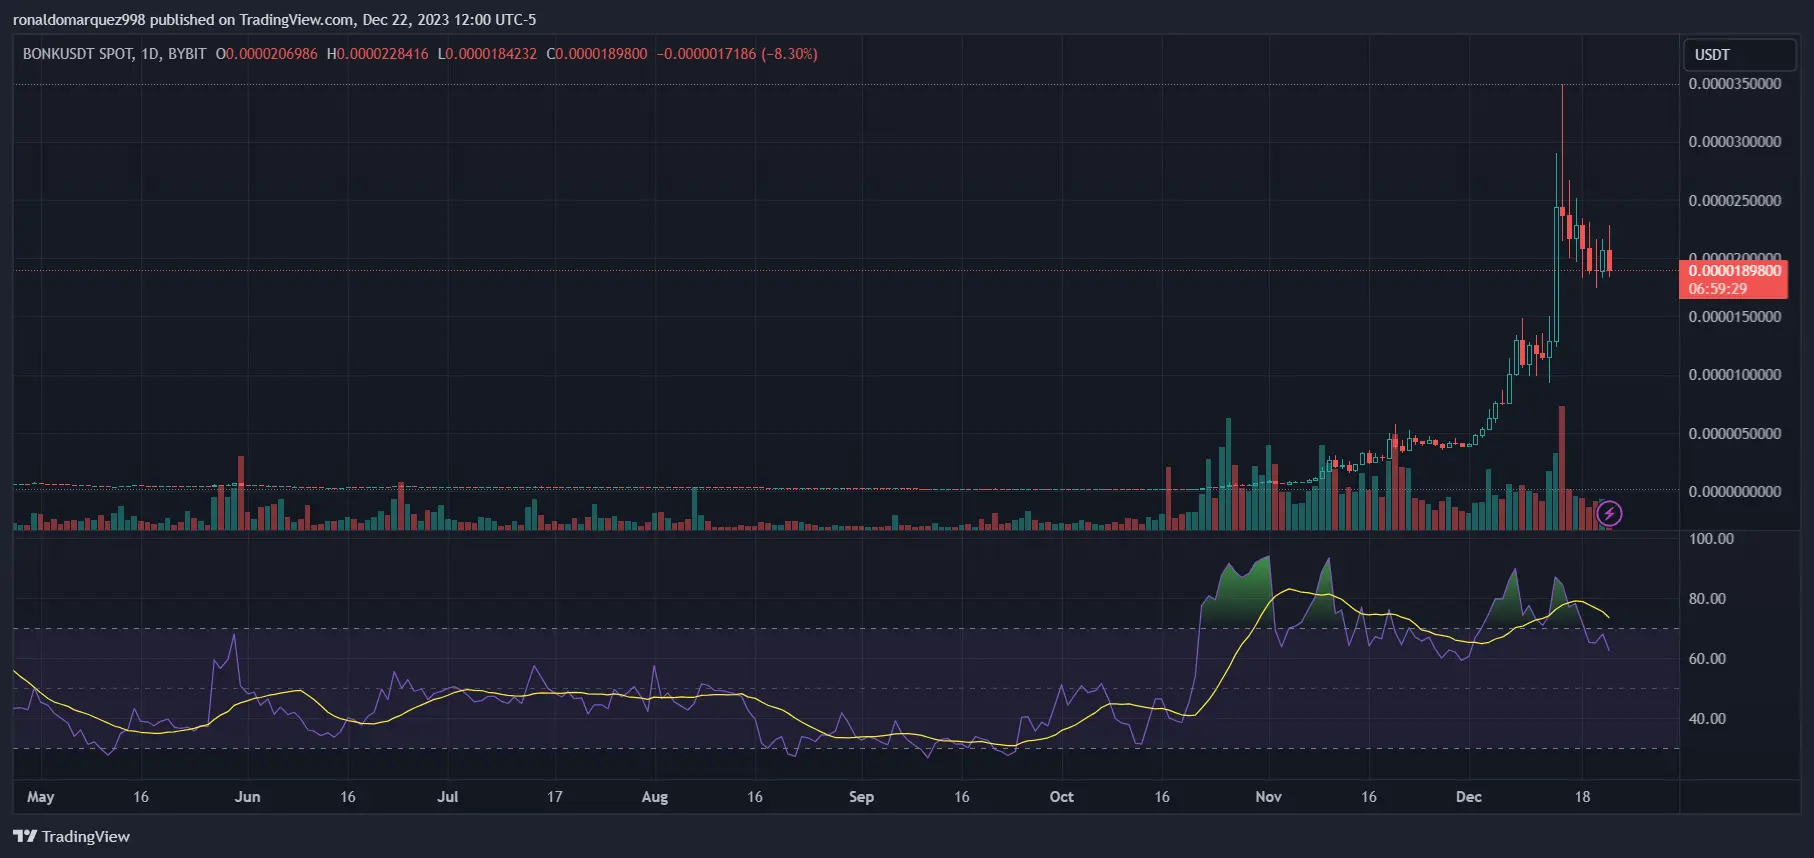This screenshot has height=858, width=1814.
Task: Click the TradingView logo at bottom left
Action: pyautogui.click(x=72, y=836)
